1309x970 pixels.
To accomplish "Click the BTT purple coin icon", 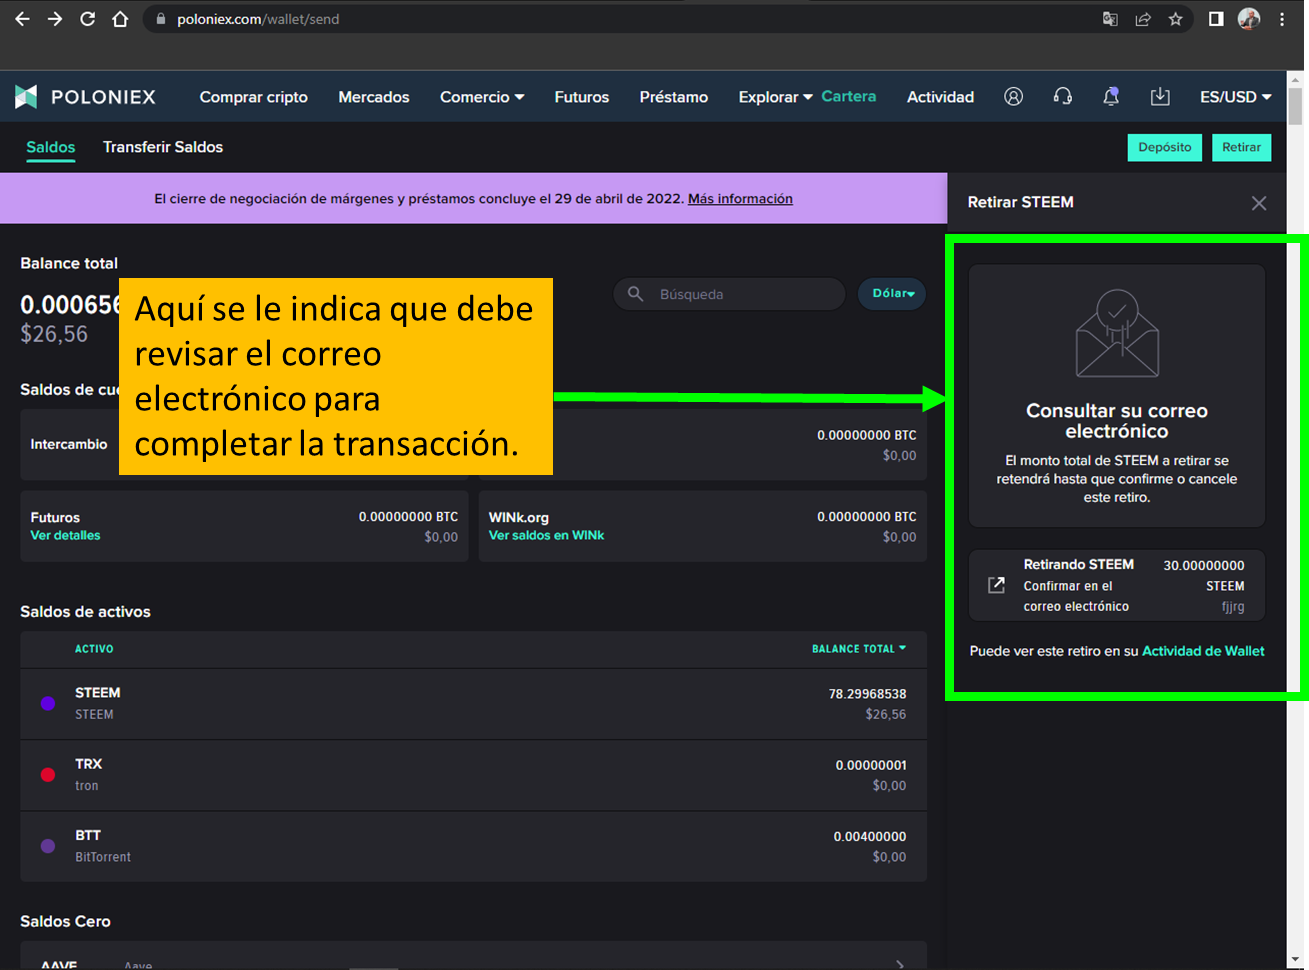I will [48, 846].
